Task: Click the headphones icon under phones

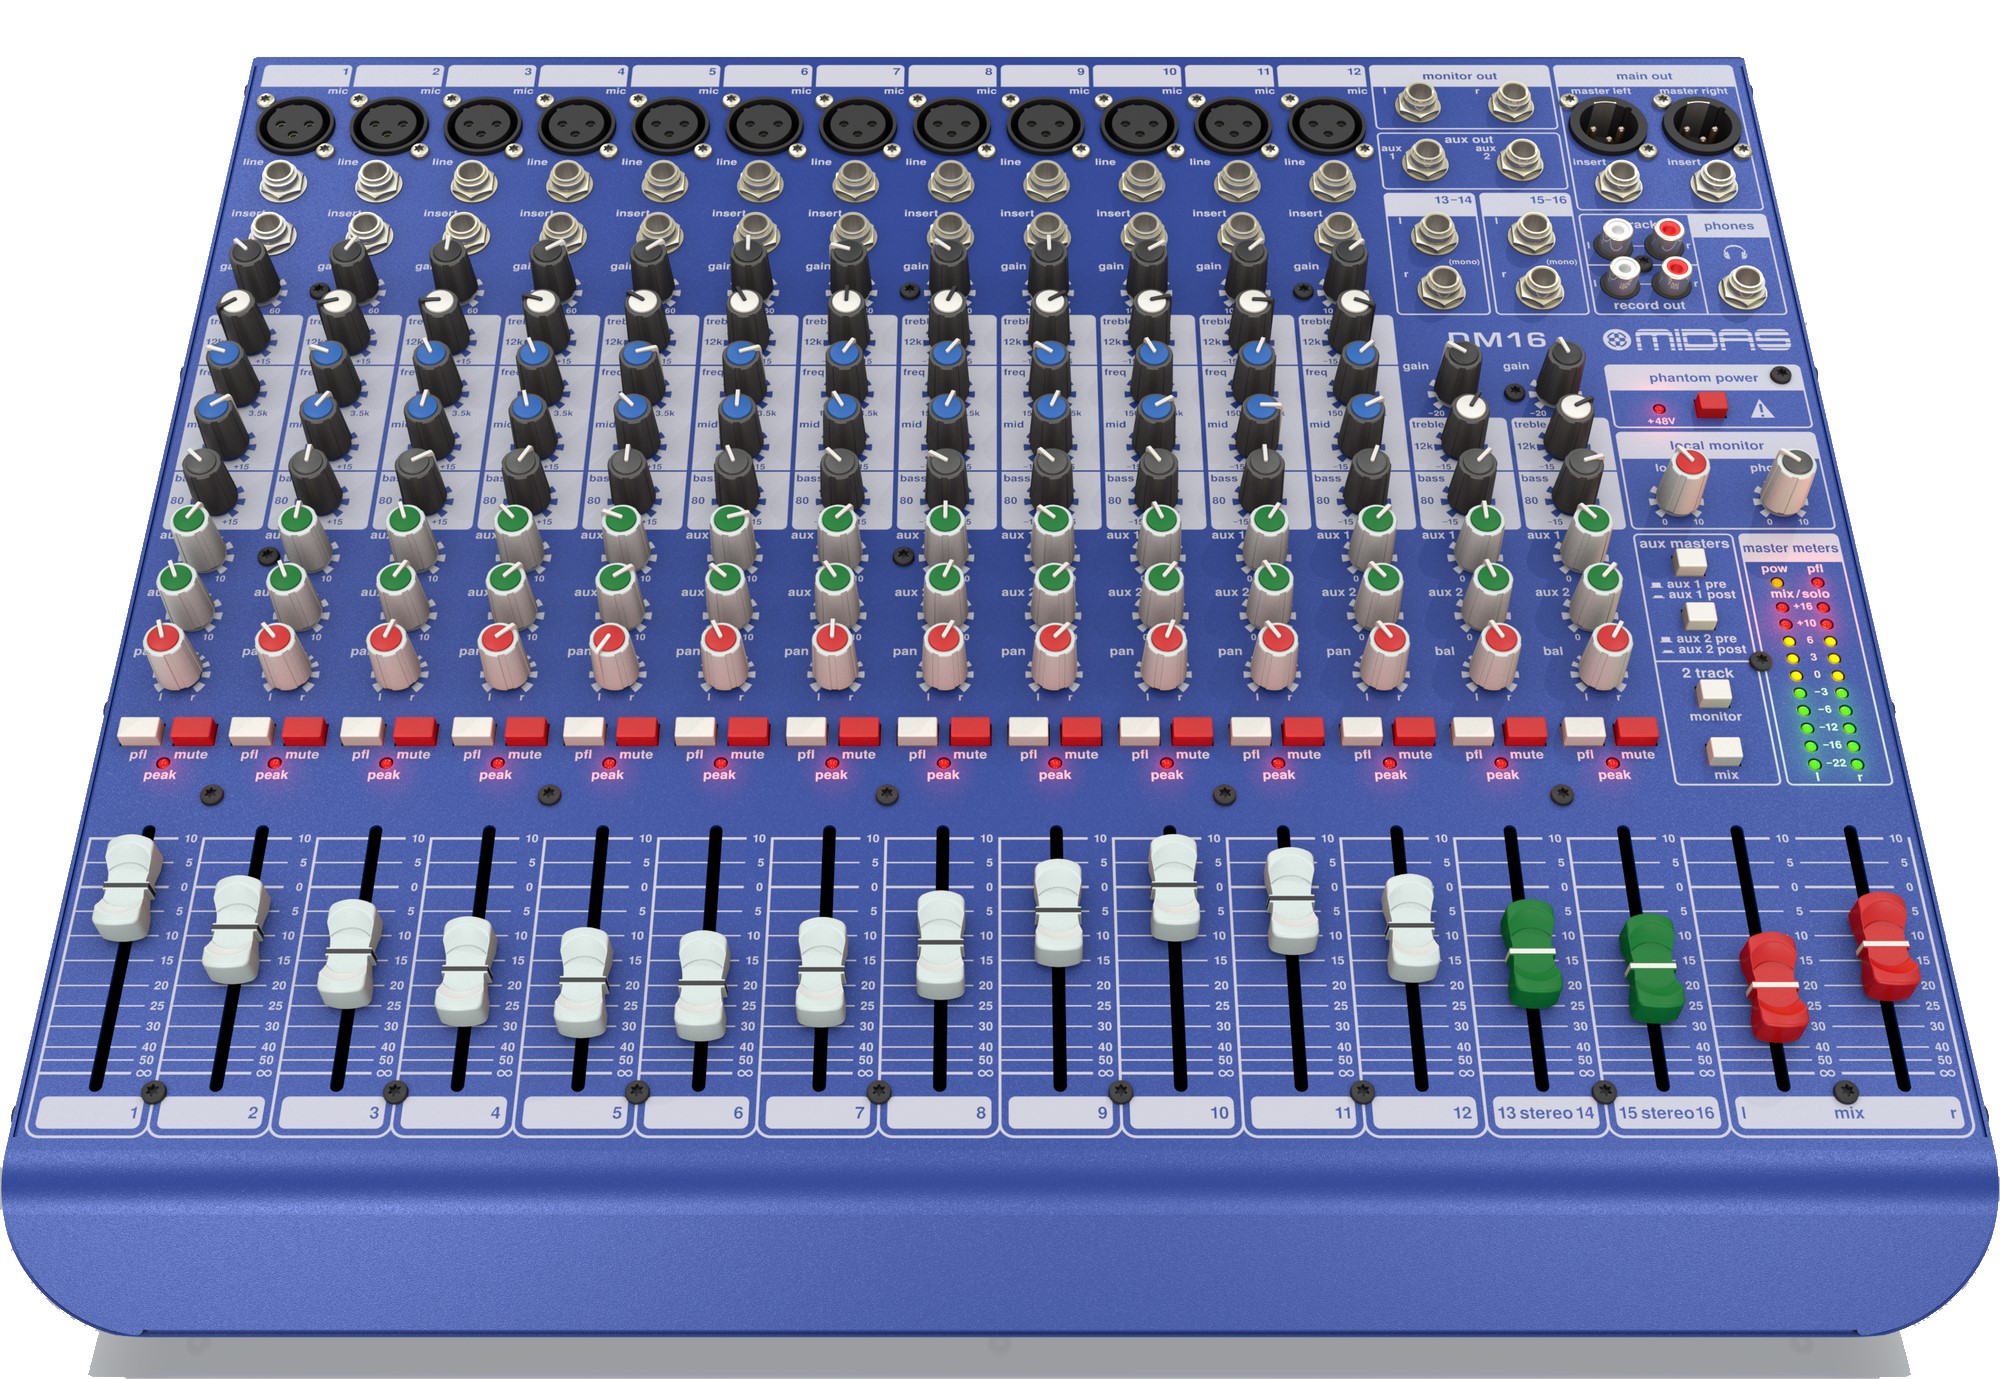Action: click(1735, 253)
